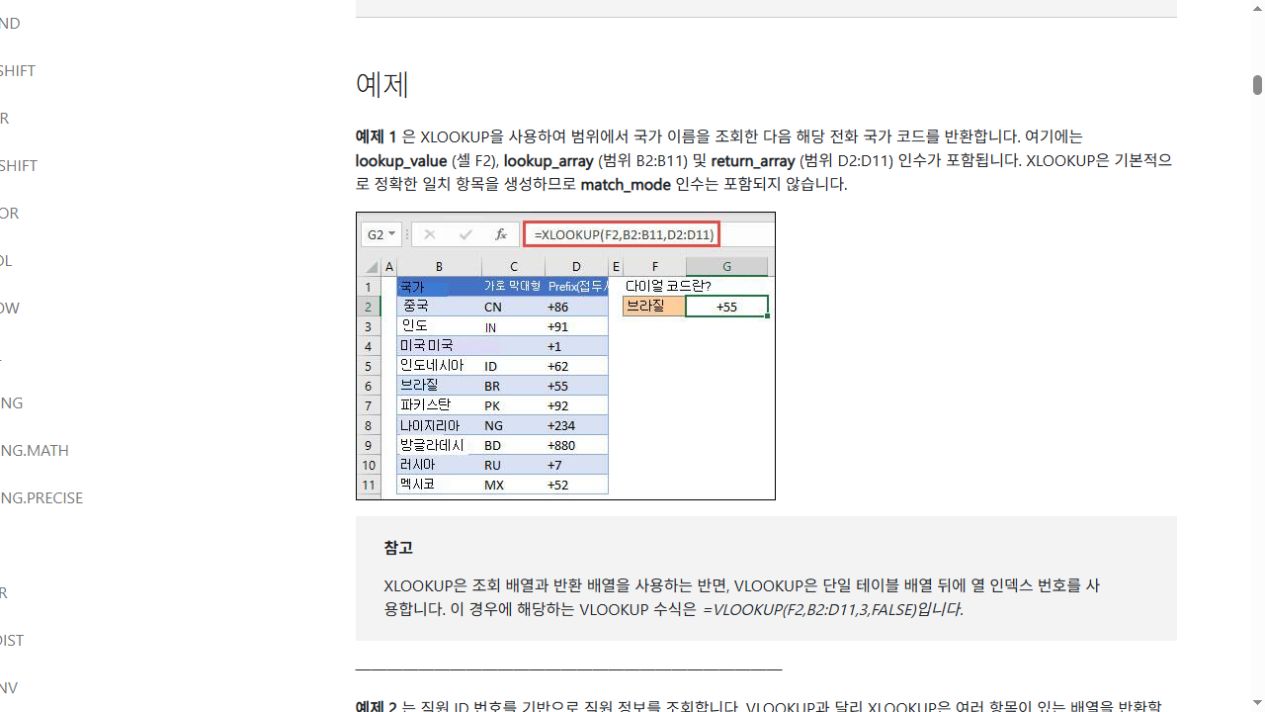Click the fx insert function icon
The height and width of the screenshot is (712, 1265).
click(x=501, y=234)
